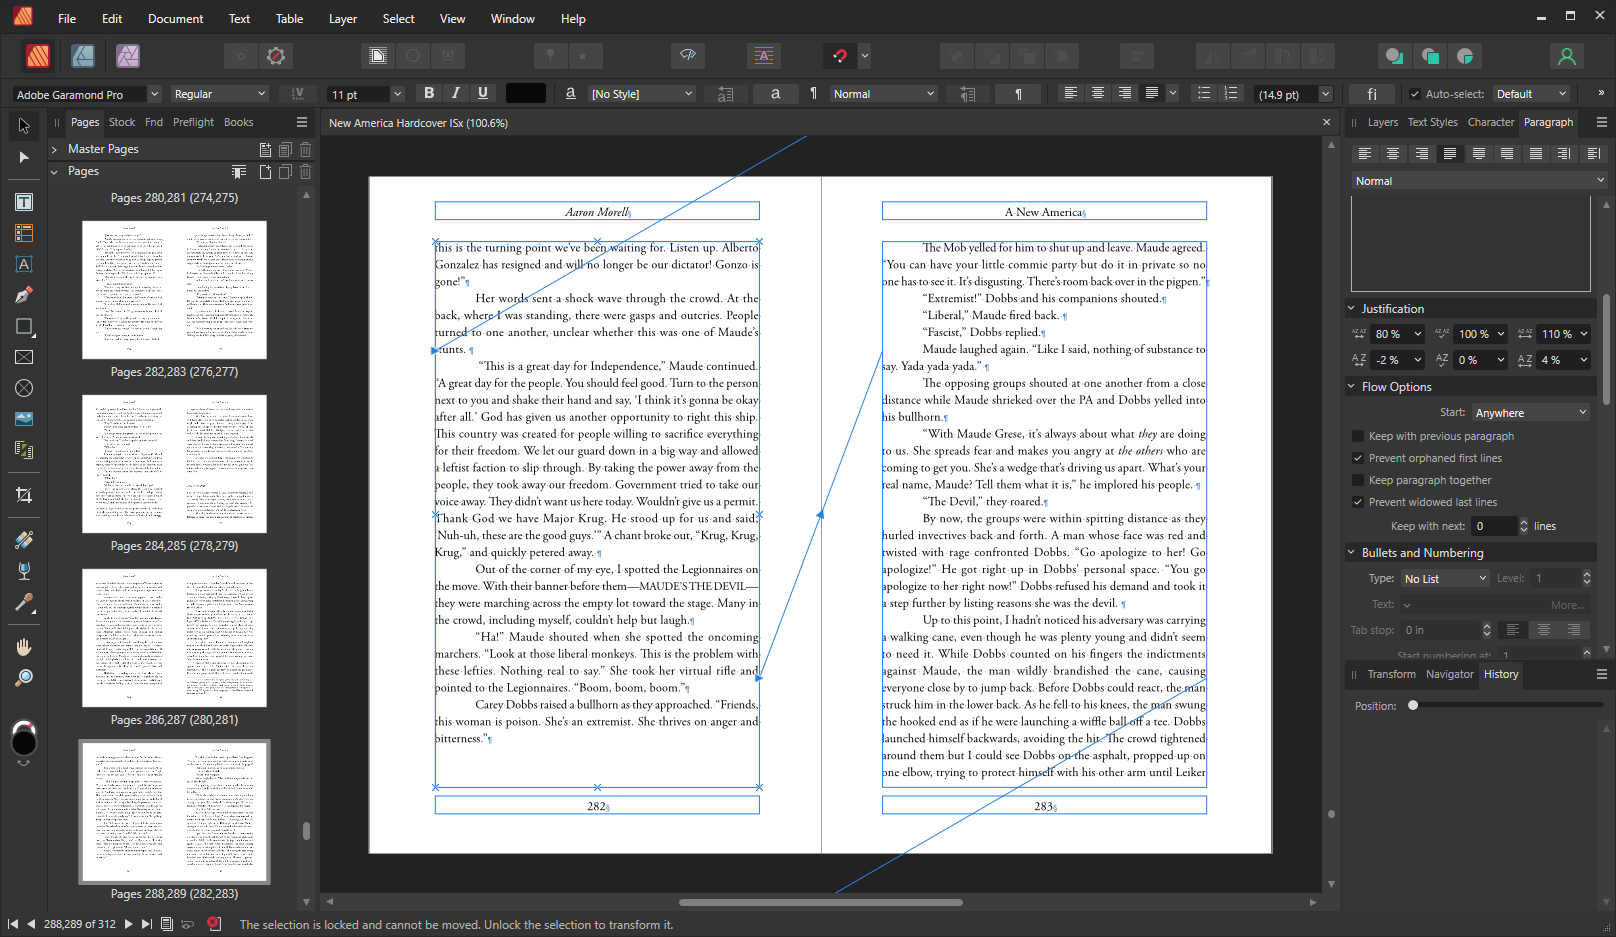Select the Node tool arrow
Viewport: 1616px width, 937px height.
[24, 157]
